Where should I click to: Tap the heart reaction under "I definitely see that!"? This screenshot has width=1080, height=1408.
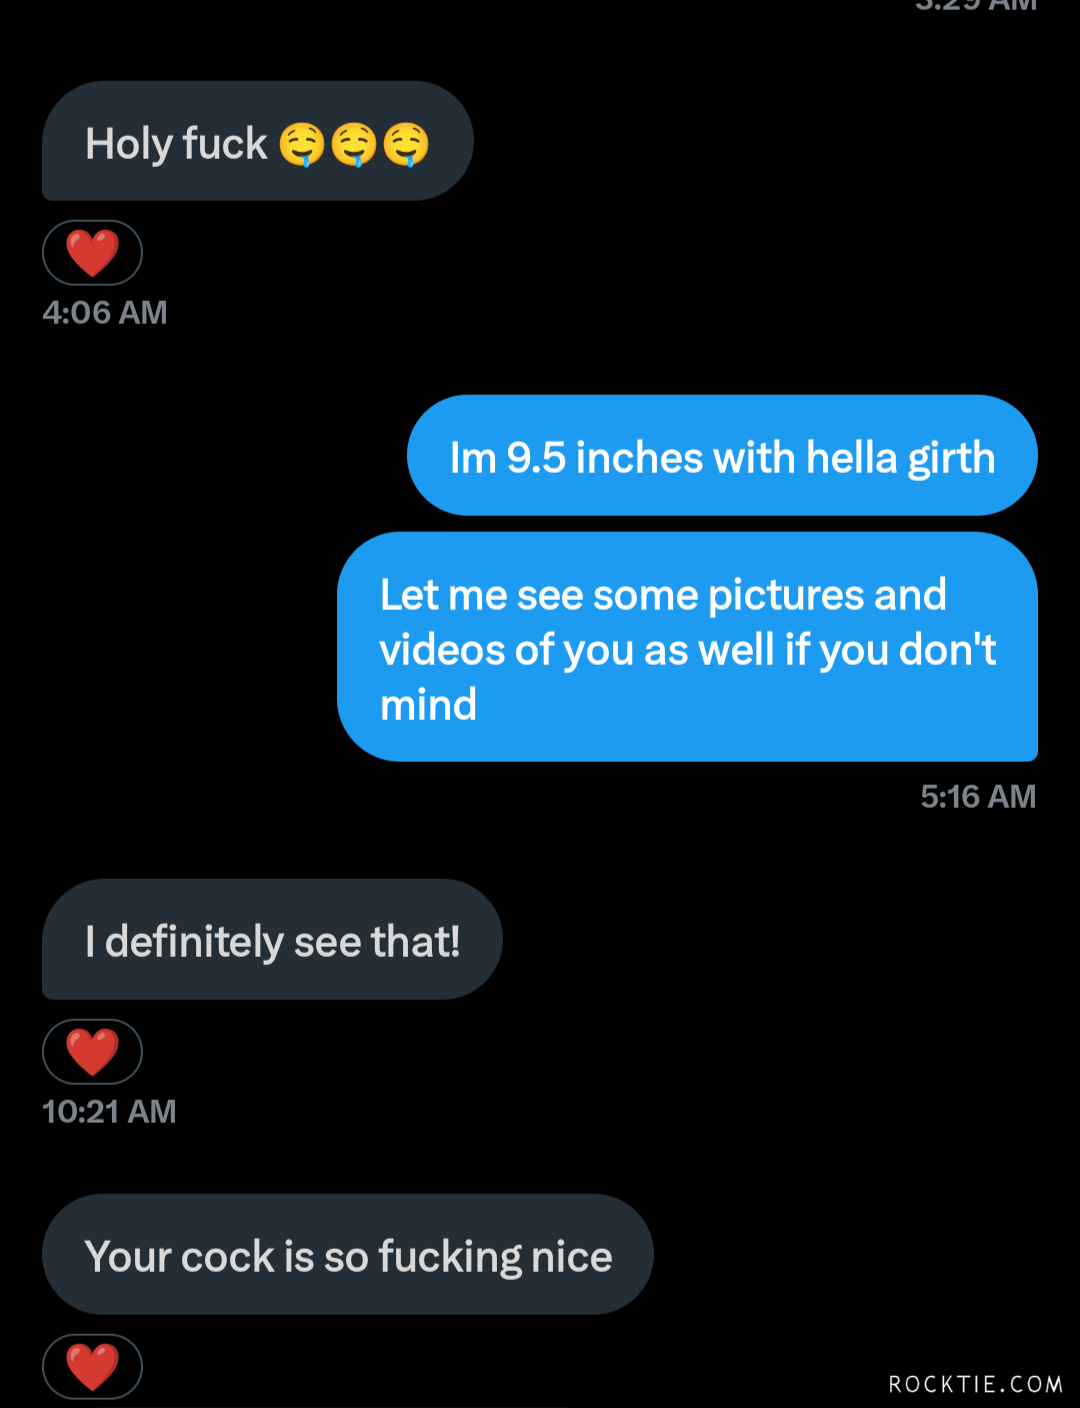pos(92,1052)
